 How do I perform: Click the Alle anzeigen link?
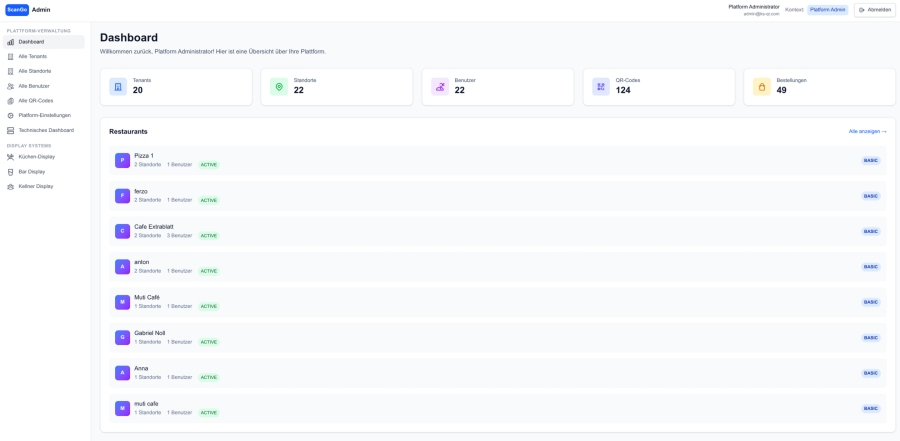[866, 131]
